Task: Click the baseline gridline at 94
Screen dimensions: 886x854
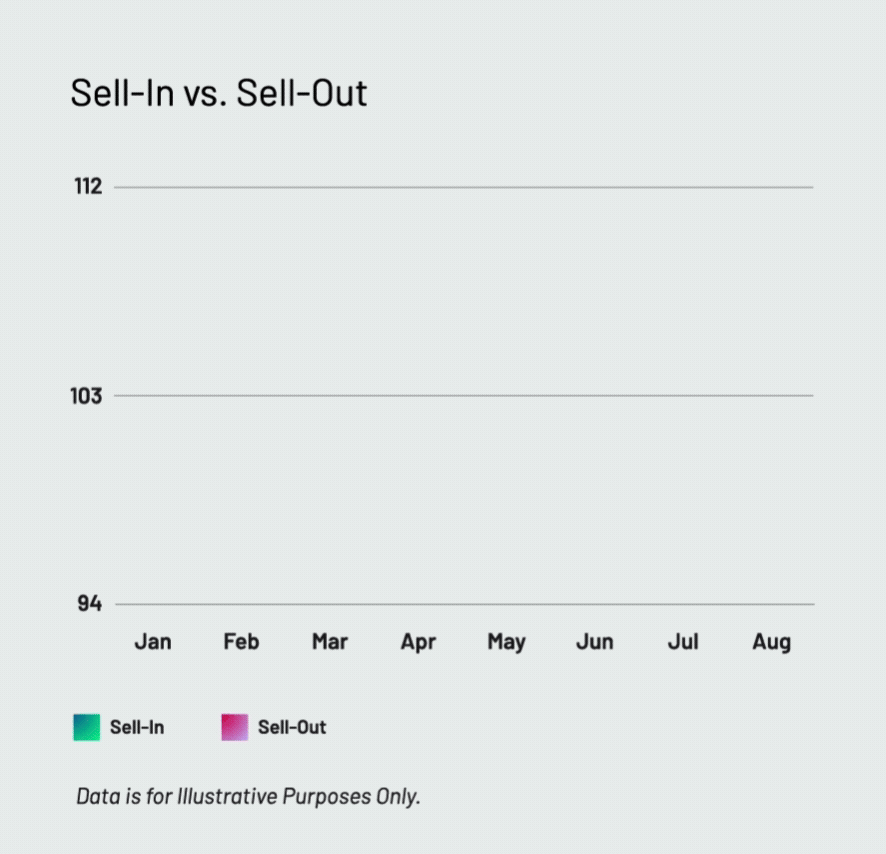Action: pos(464,604)
